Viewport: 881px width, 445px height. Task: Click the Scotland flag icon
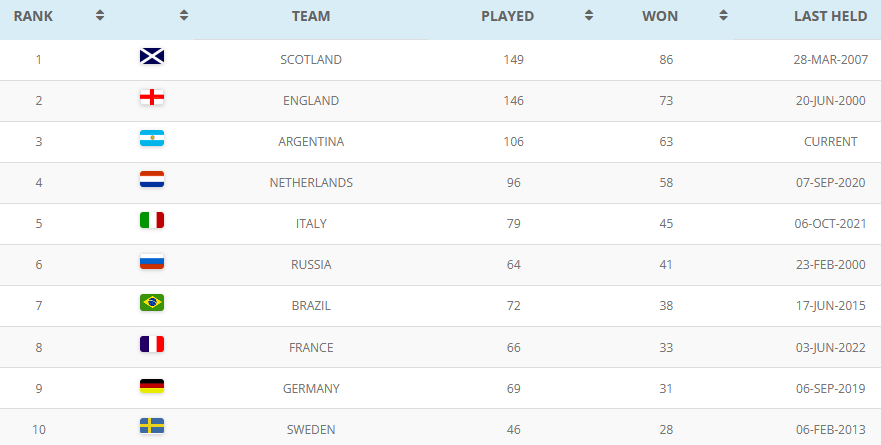152,56
